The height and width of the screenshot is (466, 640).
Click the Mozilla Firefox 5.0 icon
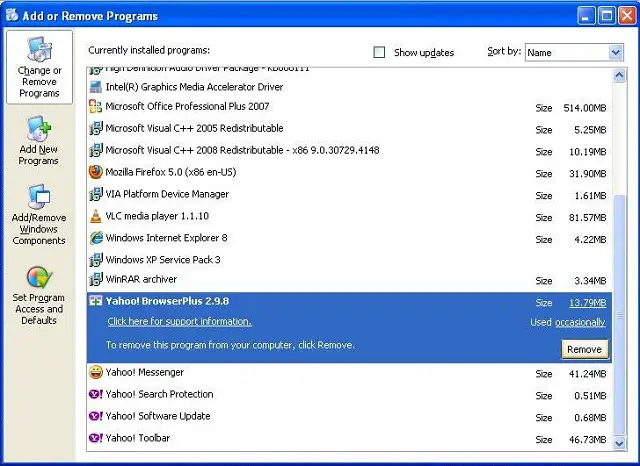(x=96, y=172)
